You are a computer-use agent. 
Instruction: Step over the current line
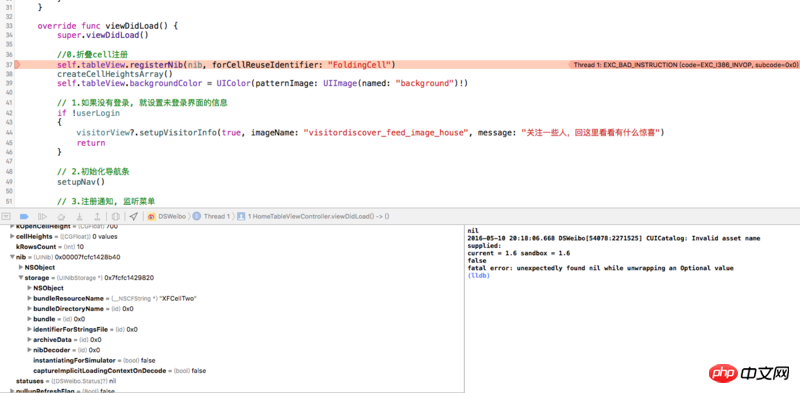pos(61,216)
